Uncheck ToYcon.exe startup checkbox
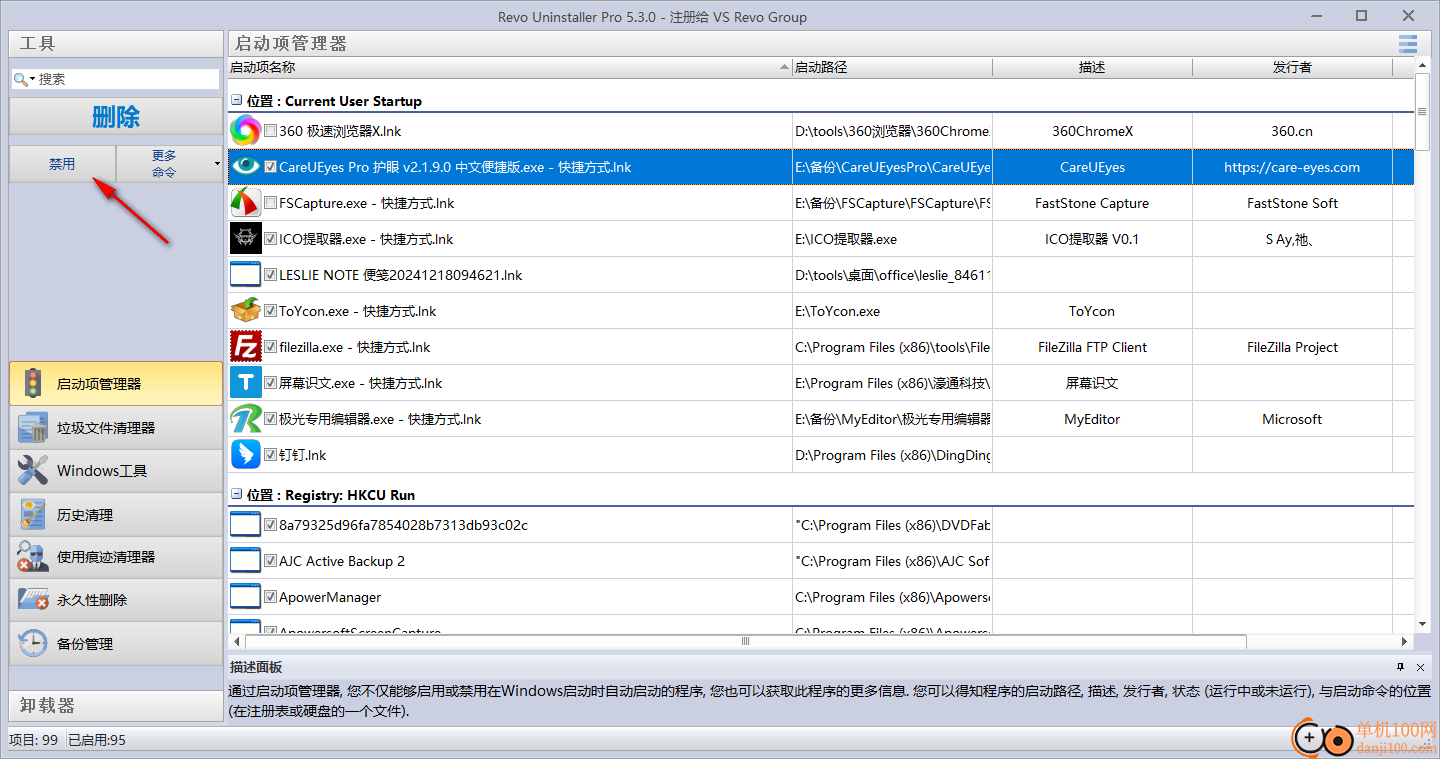Viewport: 1440px width, 759px height. 270,311
